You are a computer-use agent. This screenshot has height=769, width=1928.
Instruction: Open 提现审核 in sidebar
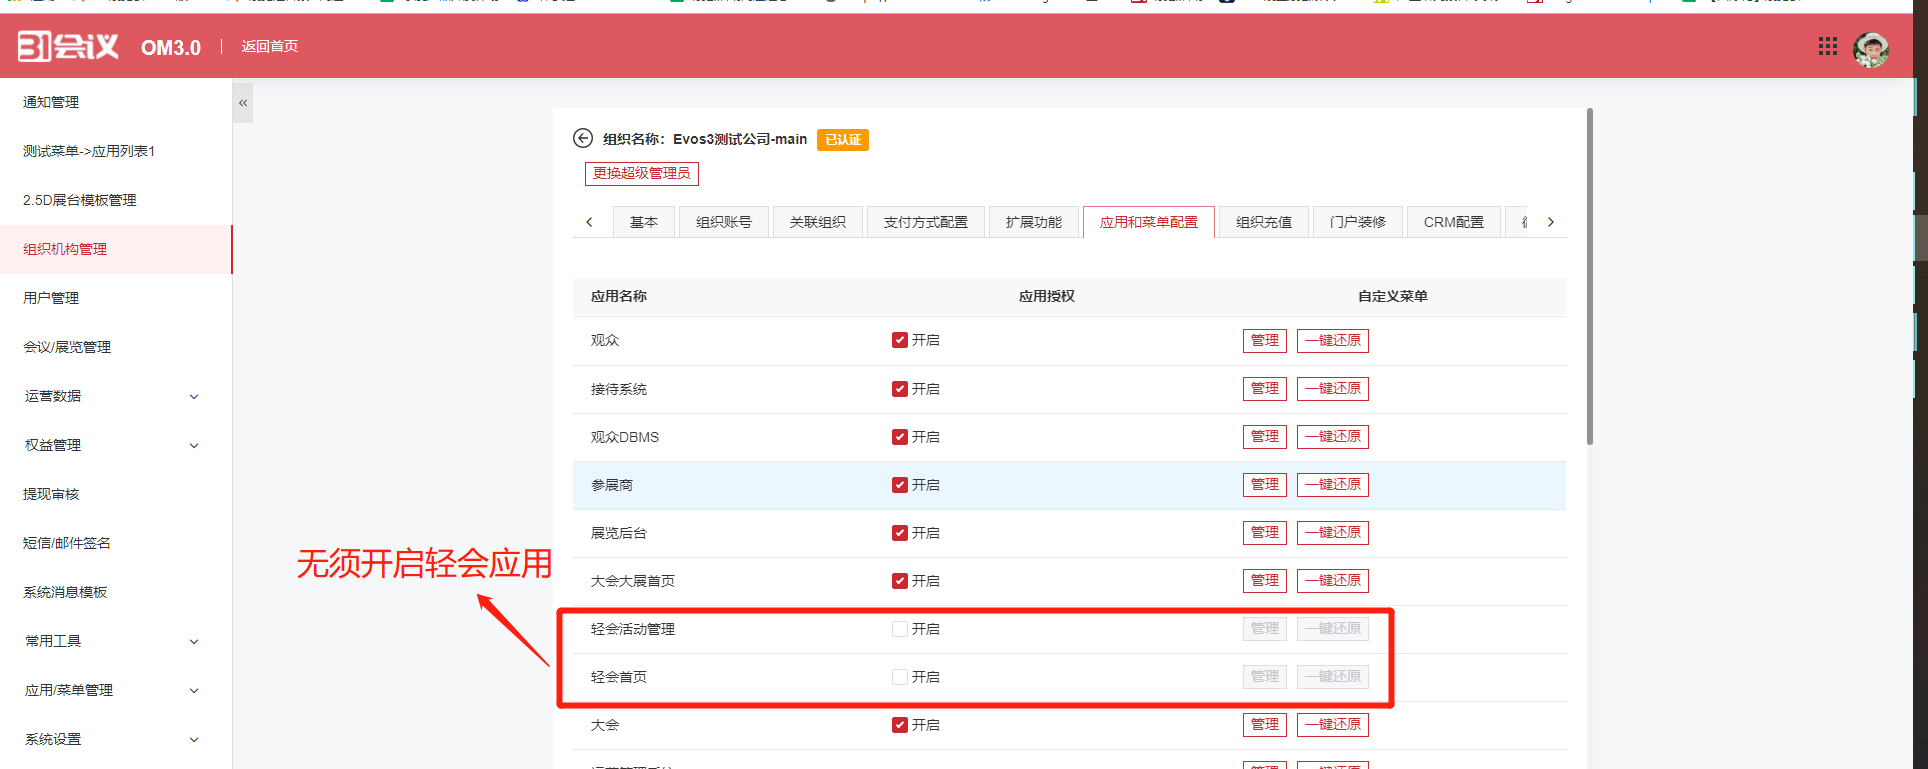tap(116, 494)
